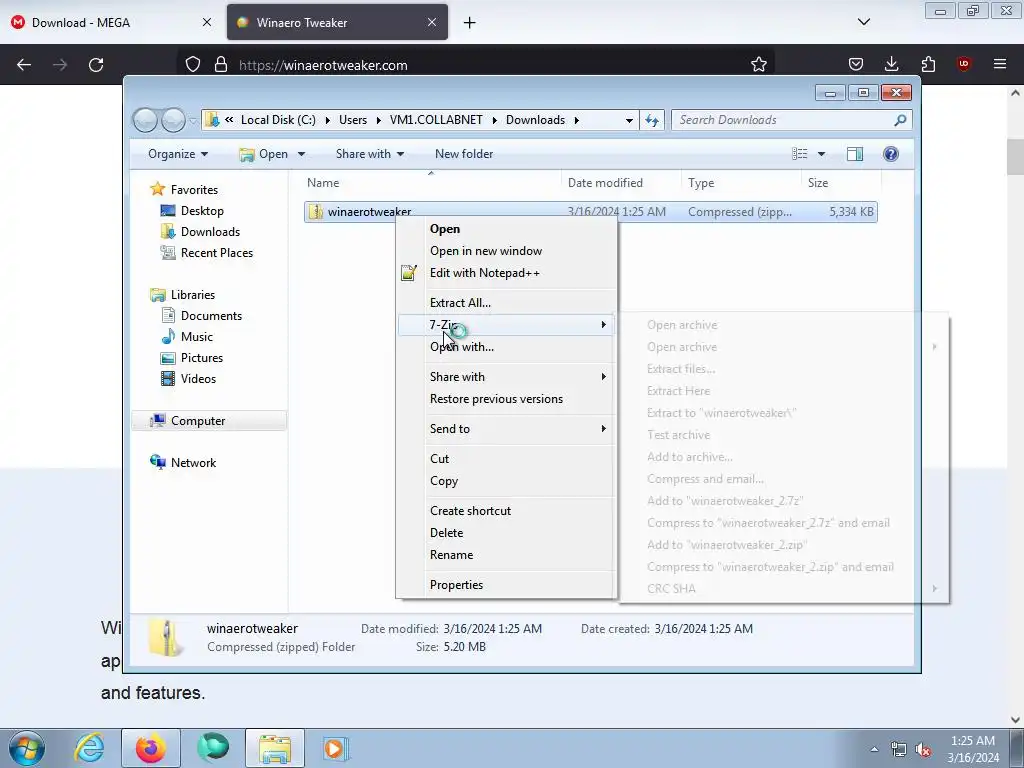The image size is (1024, 768).
Task: Sort files by Date modified column
Action: click(x=621, y=183)
